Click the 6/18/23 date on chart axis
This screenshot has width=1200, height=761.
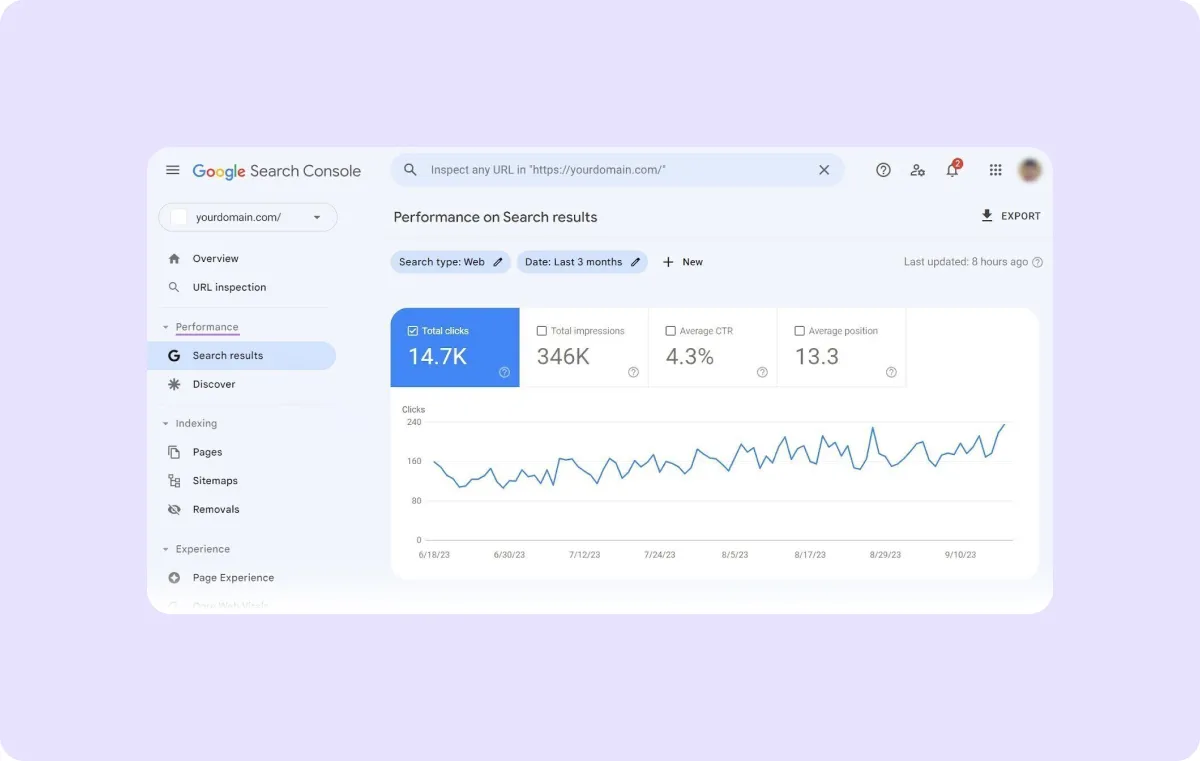(433, 554)
